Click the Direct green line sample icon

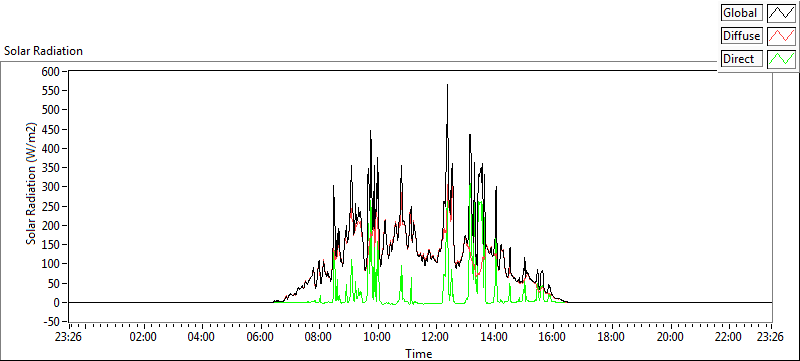click(x=782, y=59)
